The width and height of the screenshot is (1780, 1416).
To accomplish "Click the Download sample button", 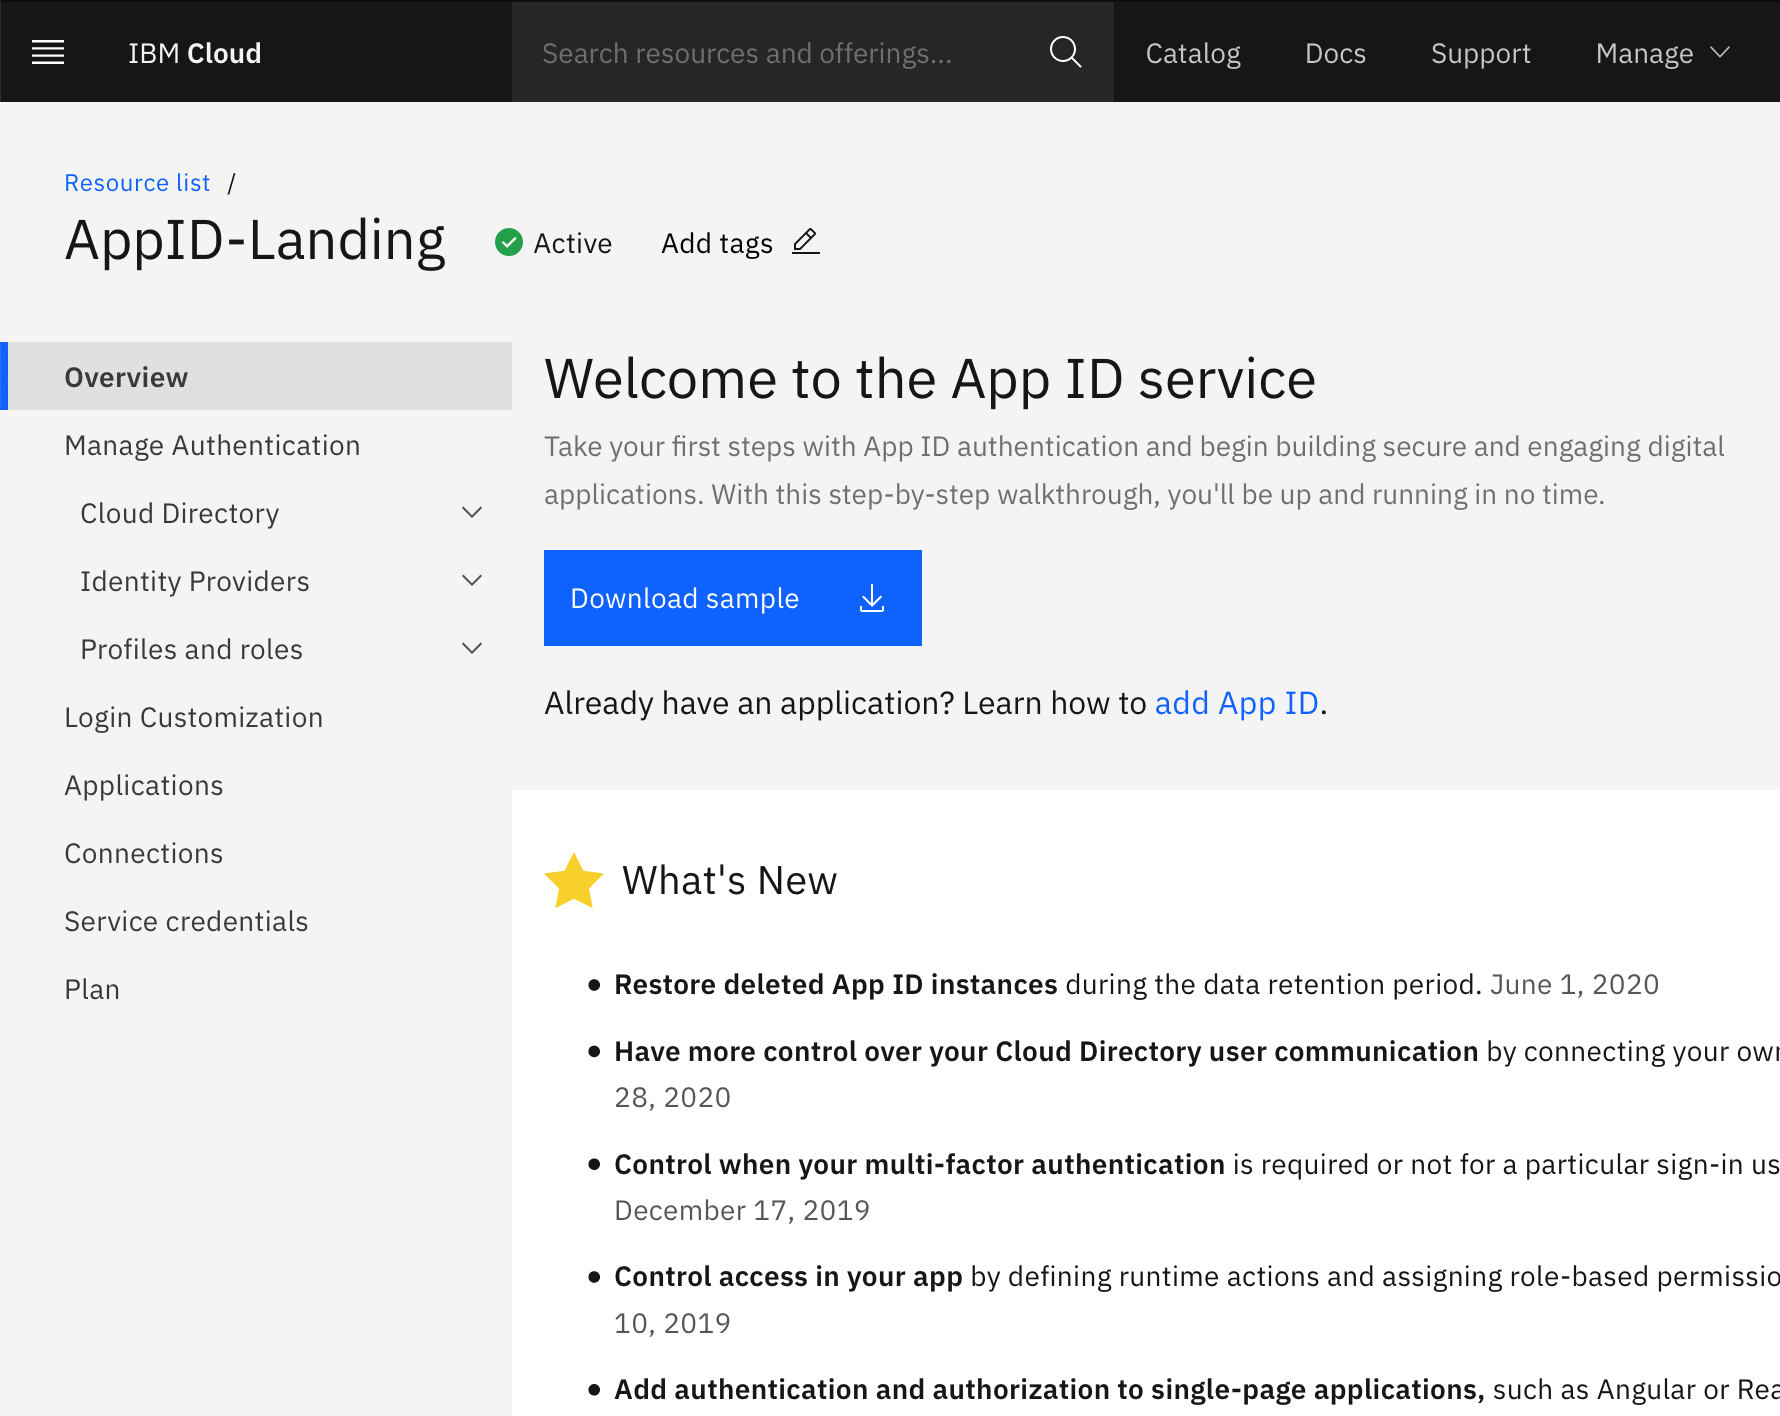I will (733, 598).
